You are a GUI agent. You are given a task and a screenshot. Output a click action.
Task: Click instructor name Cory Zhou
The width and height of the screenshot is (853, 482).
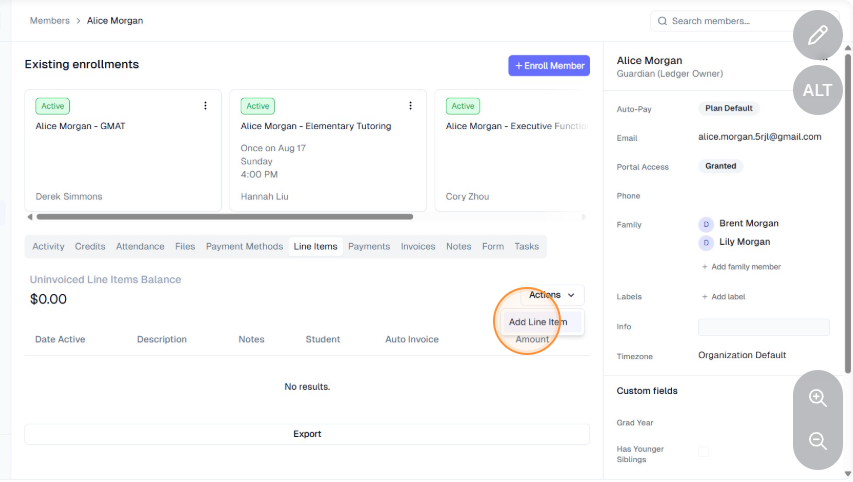point(467,197)
